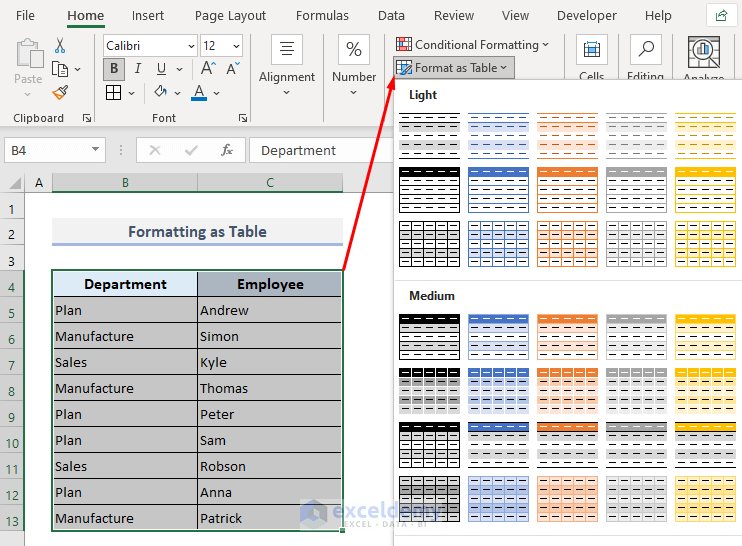
Task: Click the Cut scissors icon
Action: pyautogui.click(x=60, y=45)
